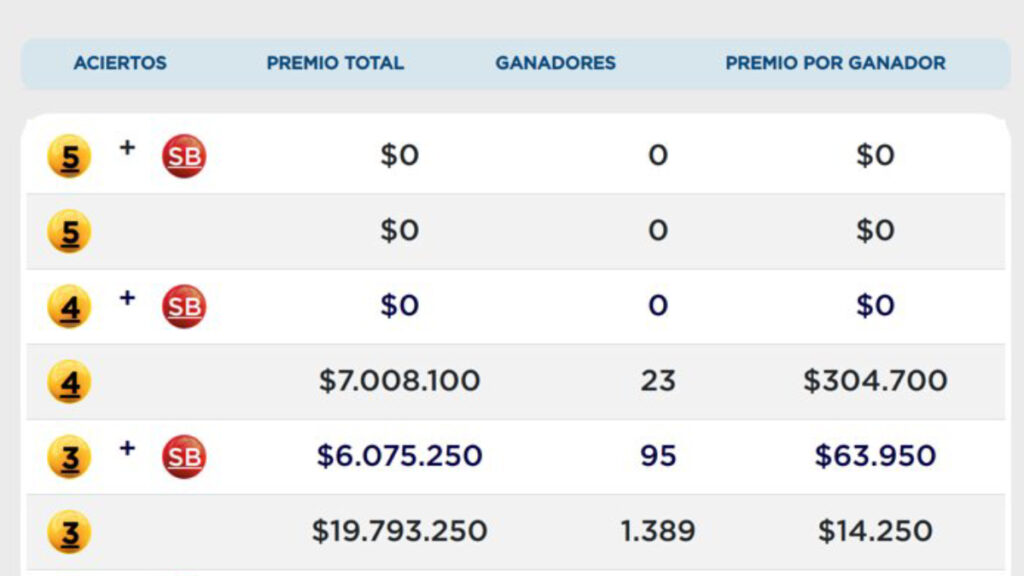Select the ACIERTOS column header
This screenshot has height=576, width=1024.
120,63
